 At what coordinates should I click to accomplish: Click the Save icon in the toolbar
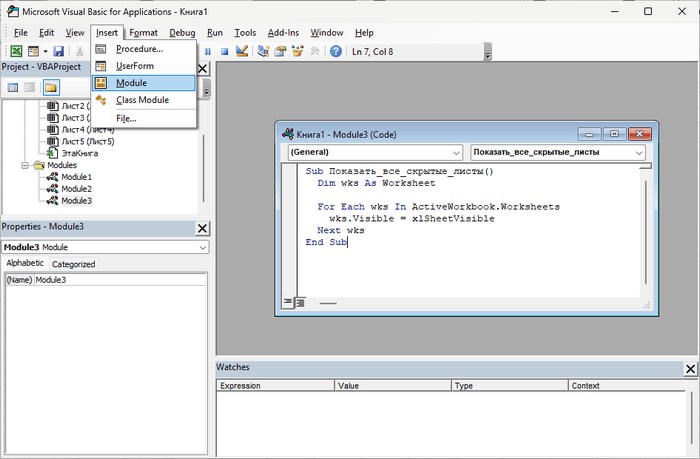58,51
